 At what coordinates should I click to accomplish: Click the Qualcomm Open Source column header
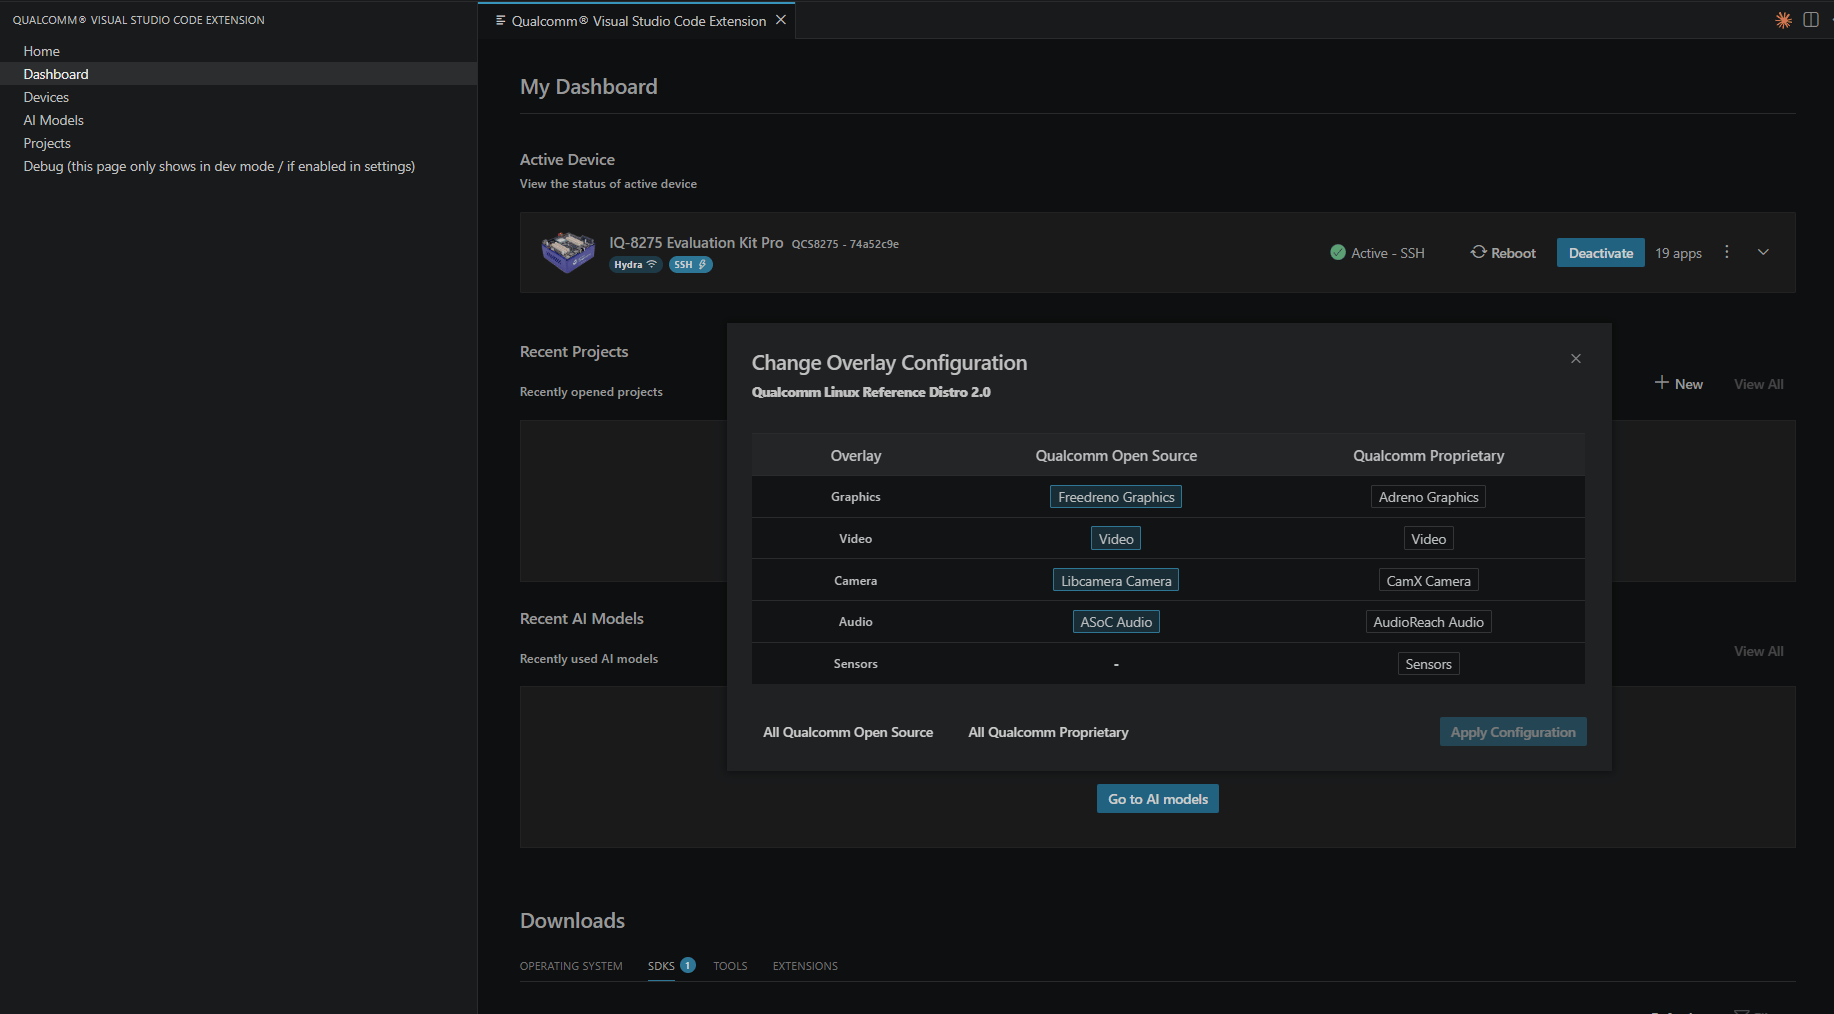[1116, 456]
